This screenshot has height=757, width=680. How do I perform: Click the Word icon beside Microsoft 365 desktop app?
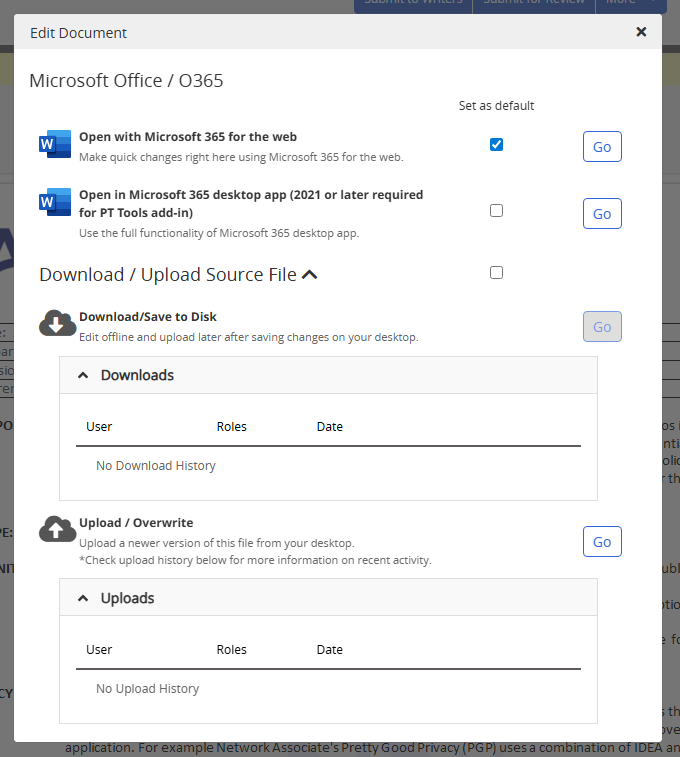coord(55,202)
